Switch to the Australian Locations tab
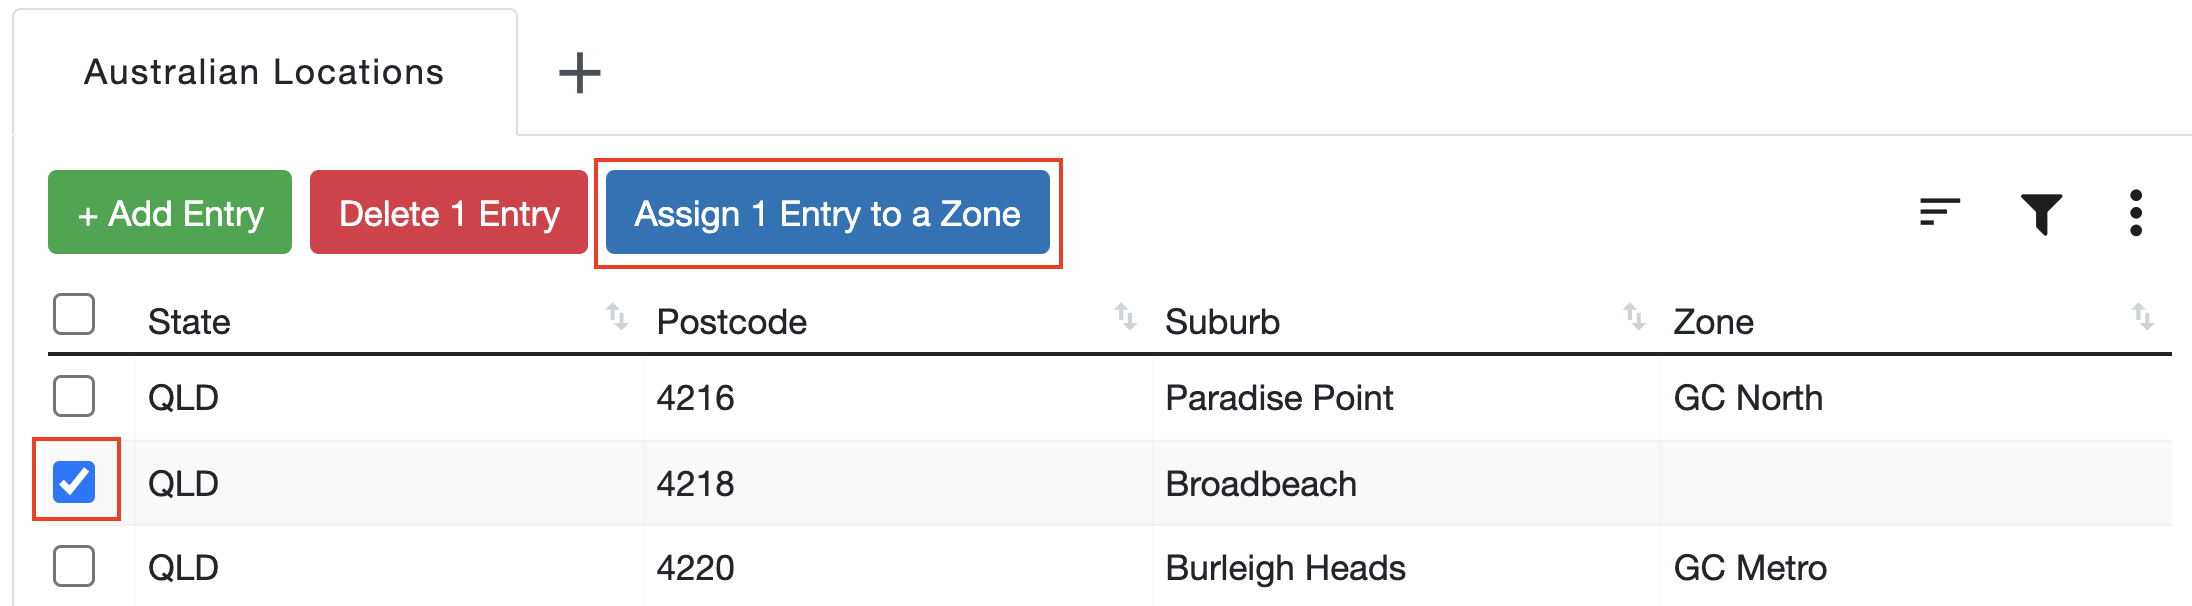The height and width of the screenshot is (606, 2192). [264, 71]
